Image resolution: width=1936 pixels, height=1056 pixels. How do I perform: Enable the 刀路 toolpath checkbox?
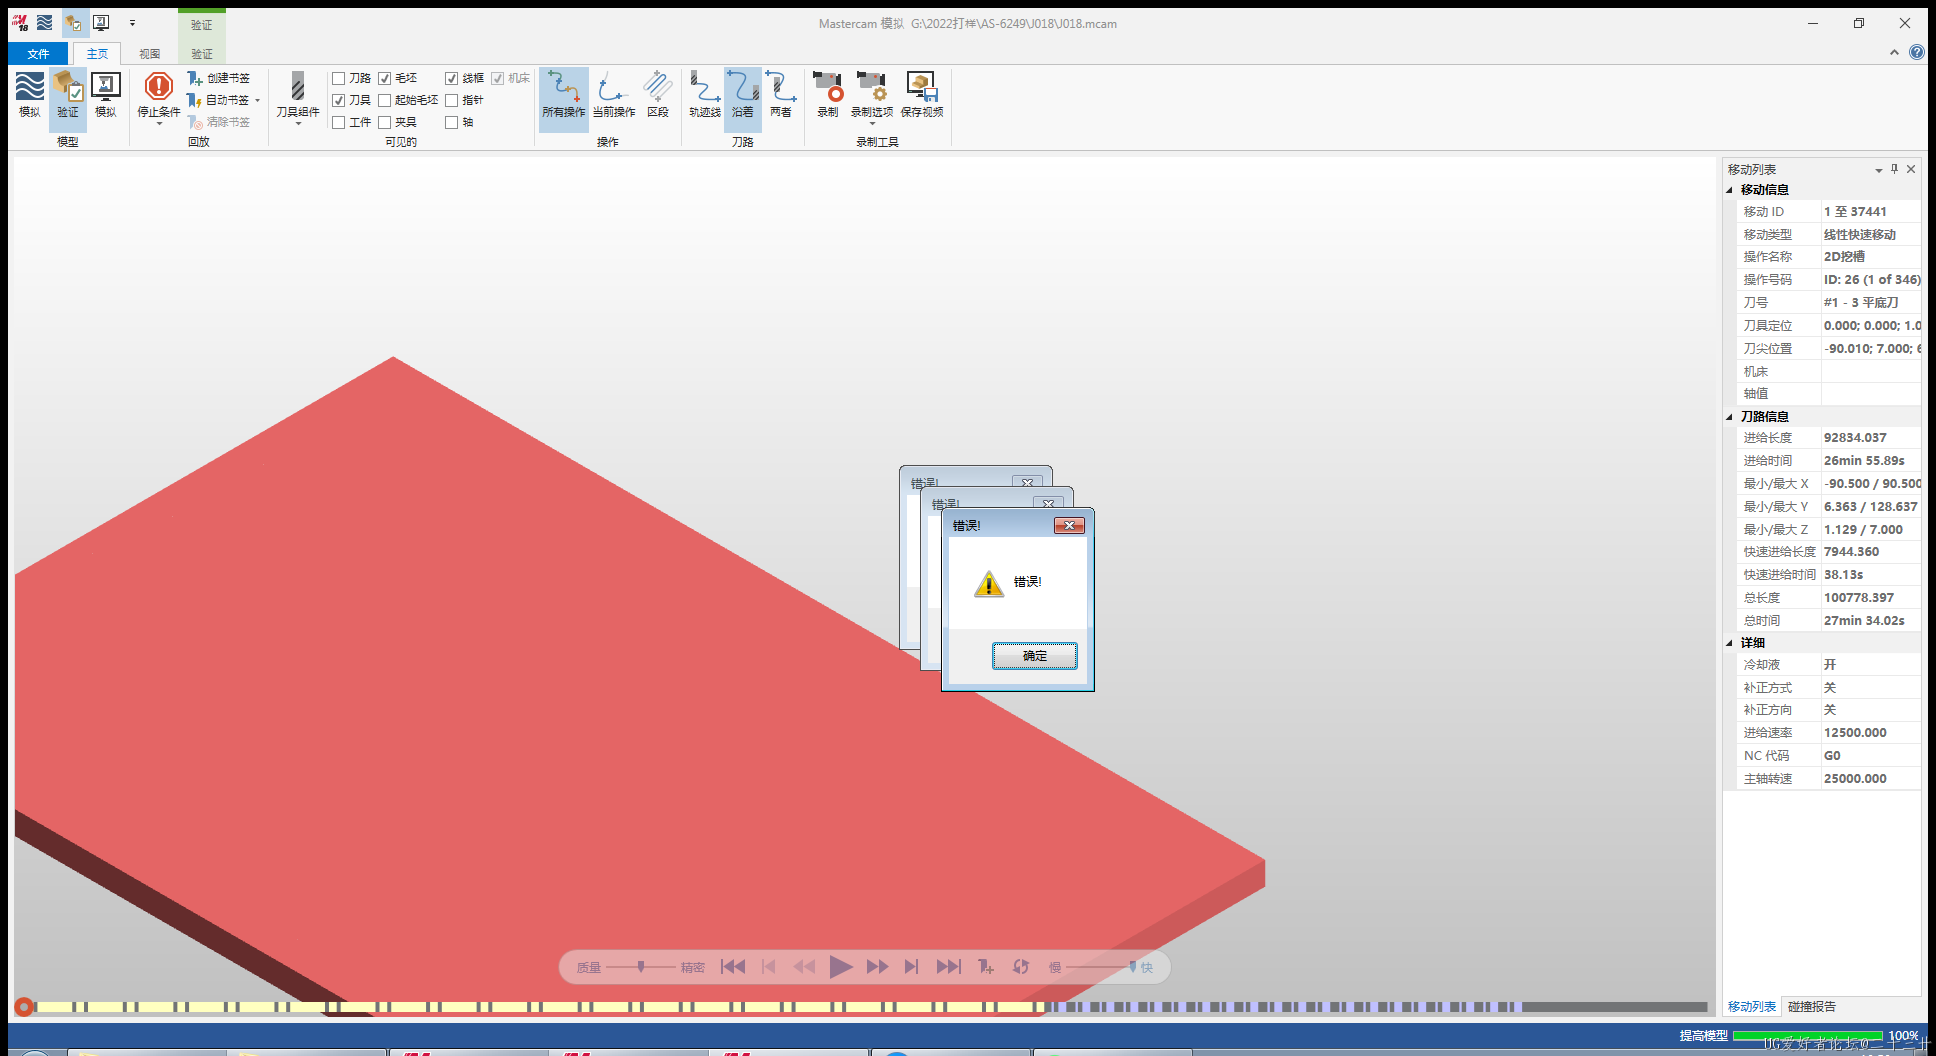pyautogui.click(x=339, y=78)
